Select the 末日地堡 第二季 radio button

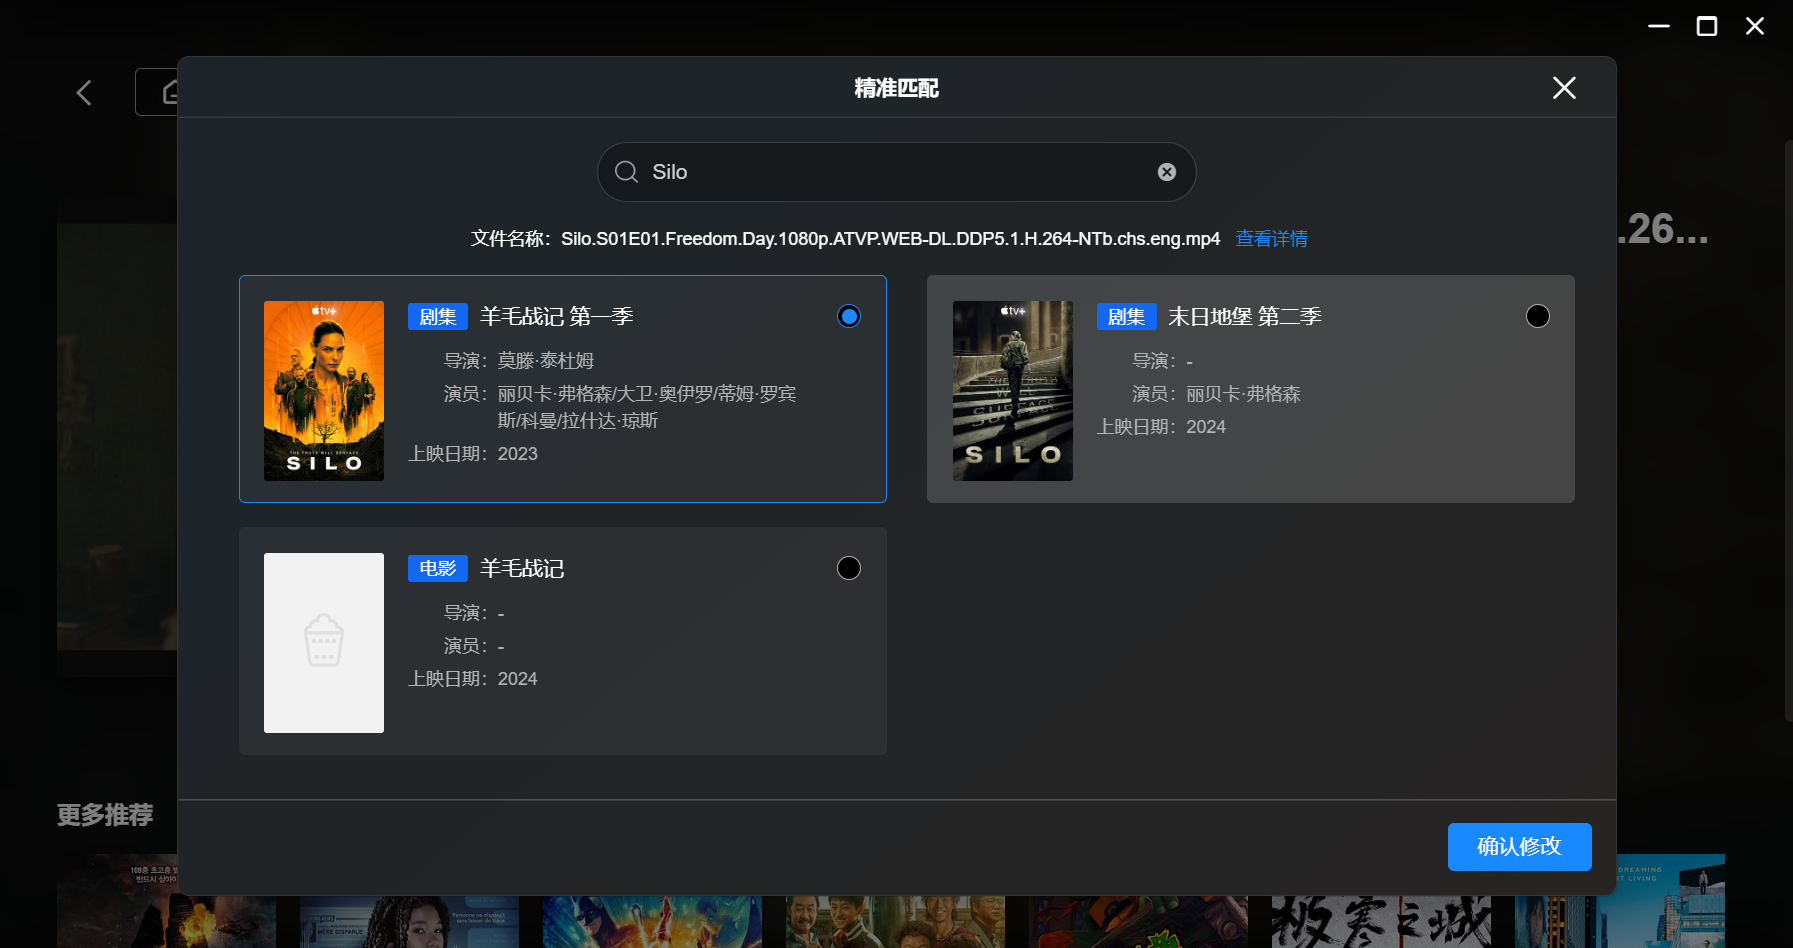(1538, 316)
